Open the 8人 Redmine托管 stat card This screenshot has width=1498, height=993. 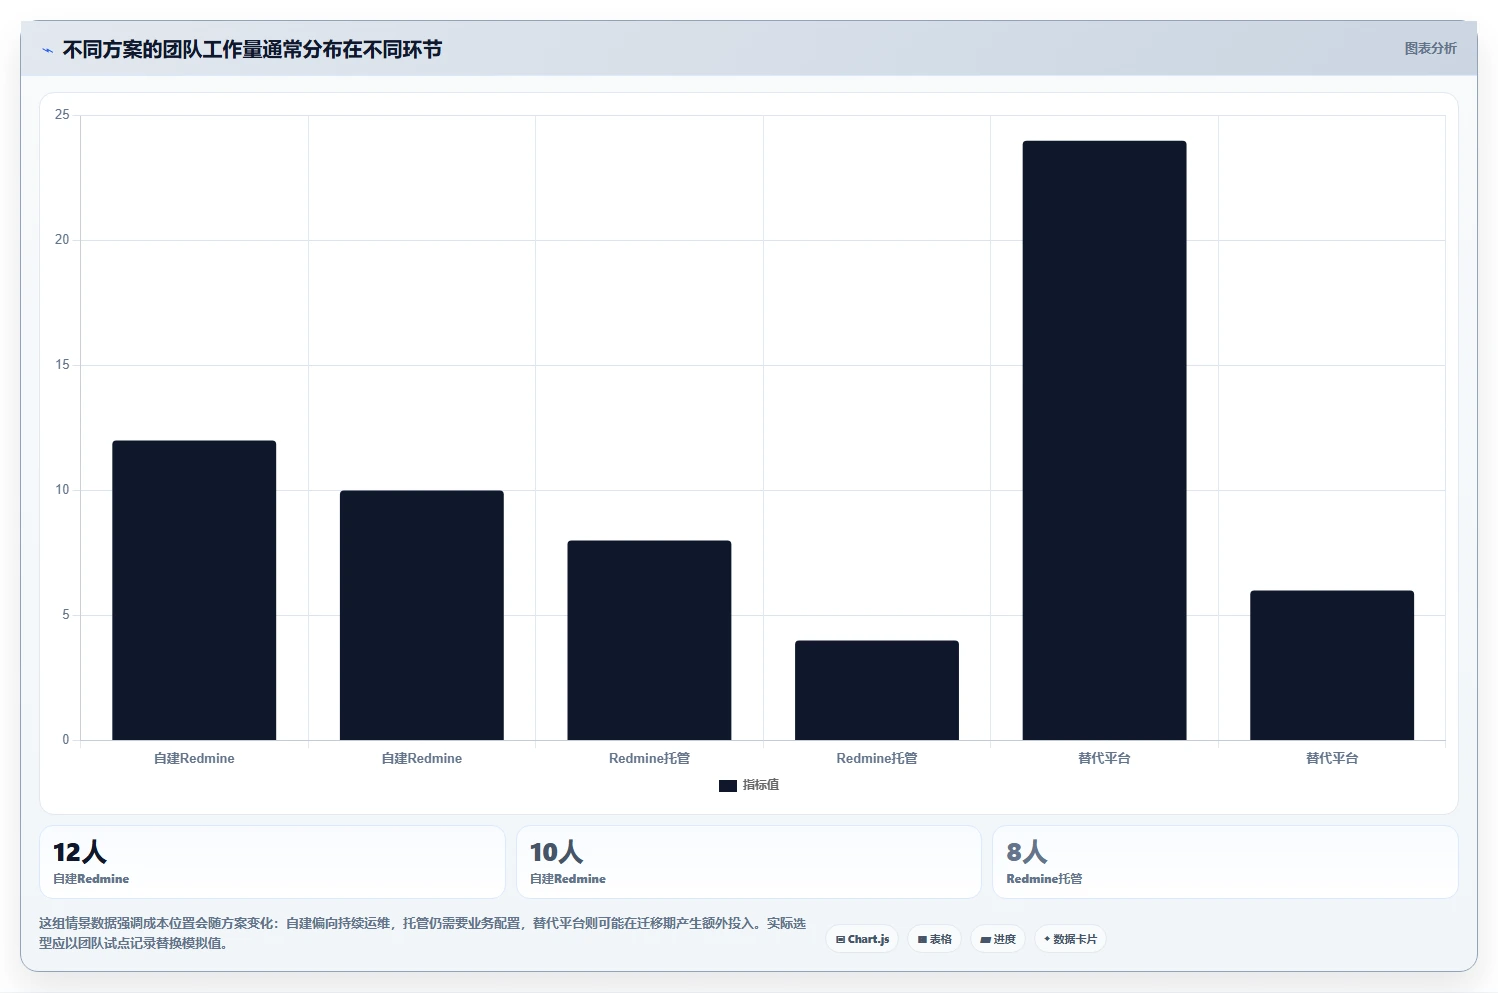click(1225, 862)
